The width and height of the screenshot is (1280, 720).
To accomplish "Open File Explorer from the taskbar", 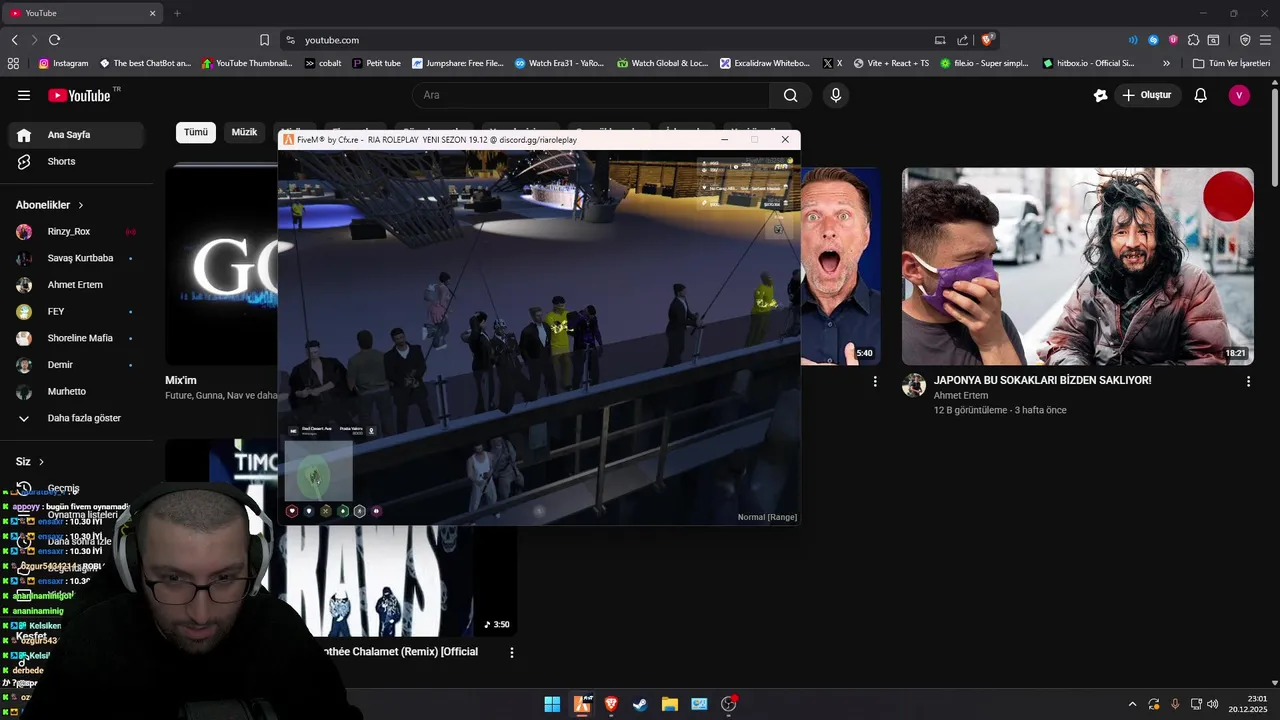I will pyautogui.click(x=670, y=704).
